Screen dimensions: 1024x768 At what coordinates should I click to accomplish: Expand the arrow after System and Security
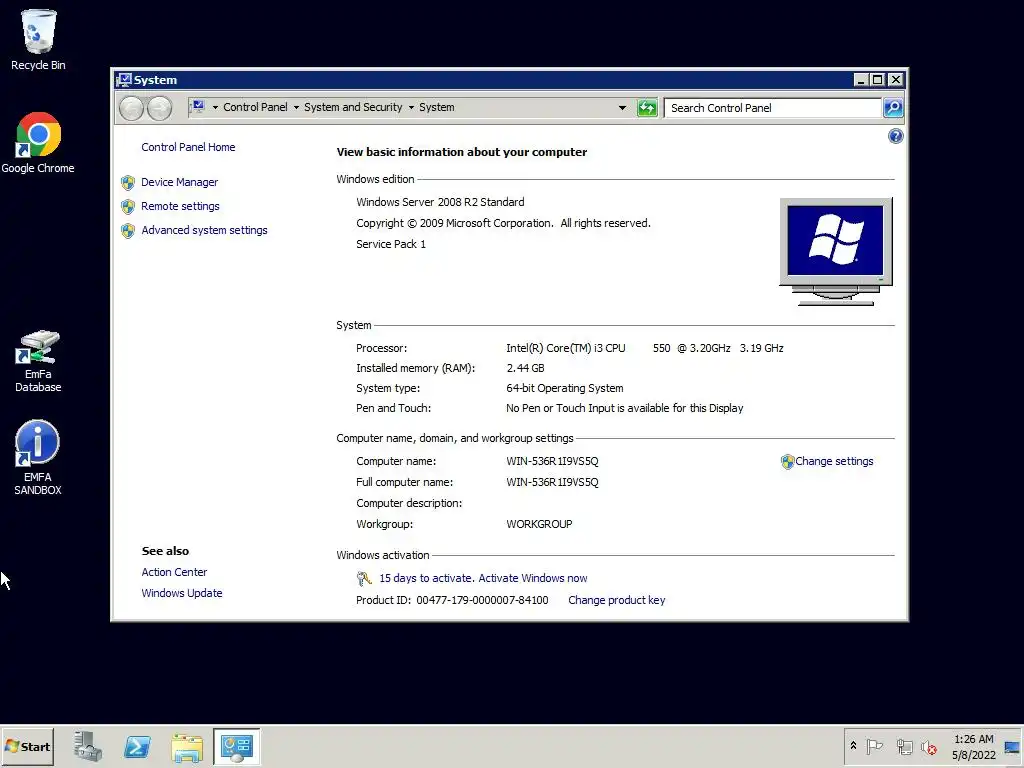tap(411, 107)
